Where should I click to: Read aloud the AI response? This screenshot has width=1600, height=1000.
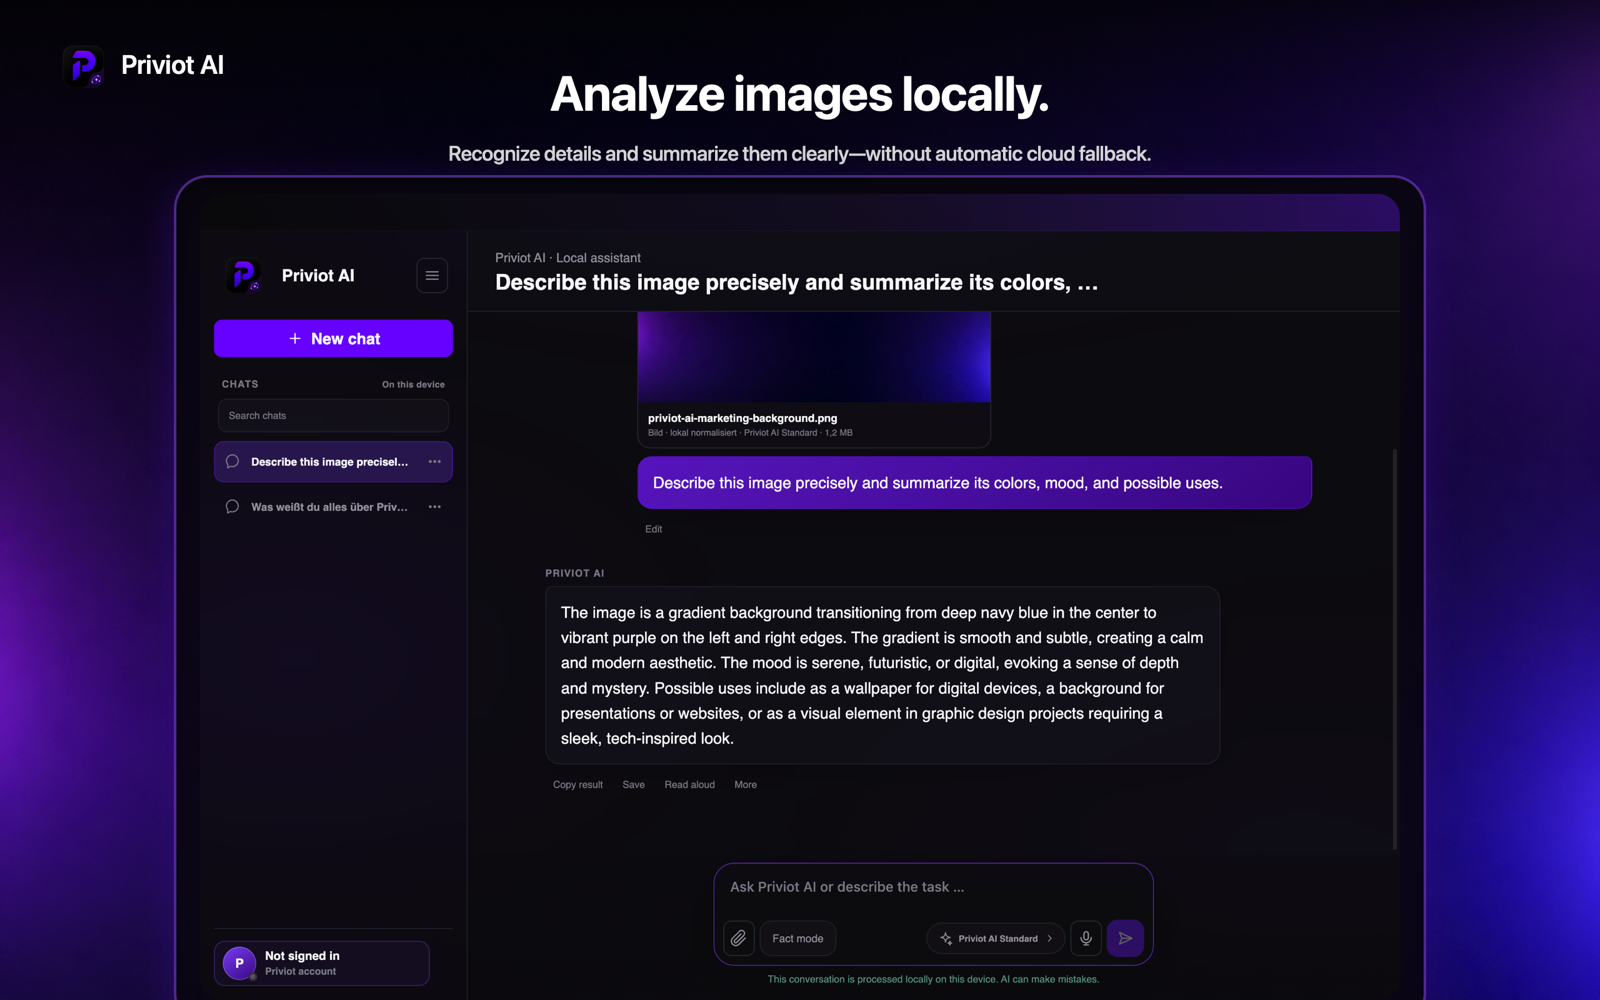689,785
